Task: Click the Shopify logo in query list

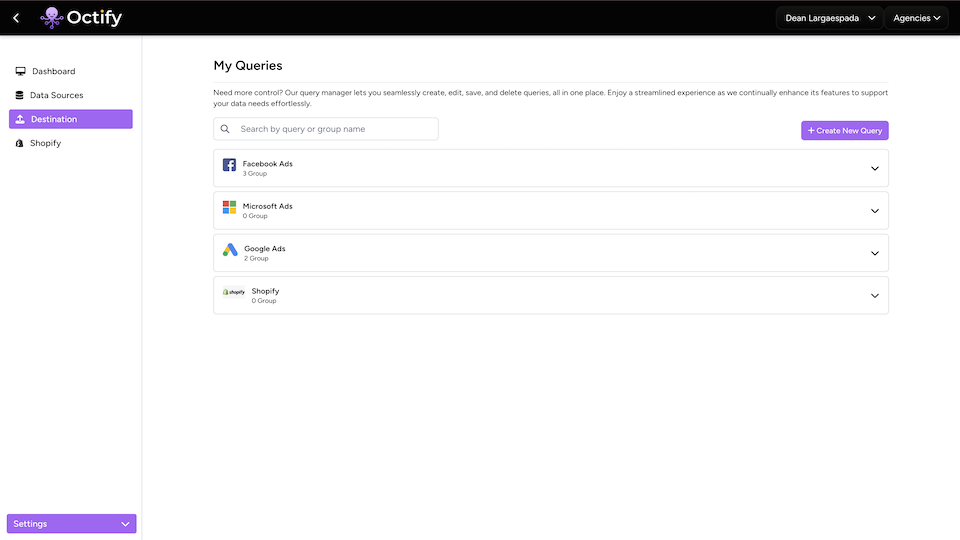Action: click(234, 292)
